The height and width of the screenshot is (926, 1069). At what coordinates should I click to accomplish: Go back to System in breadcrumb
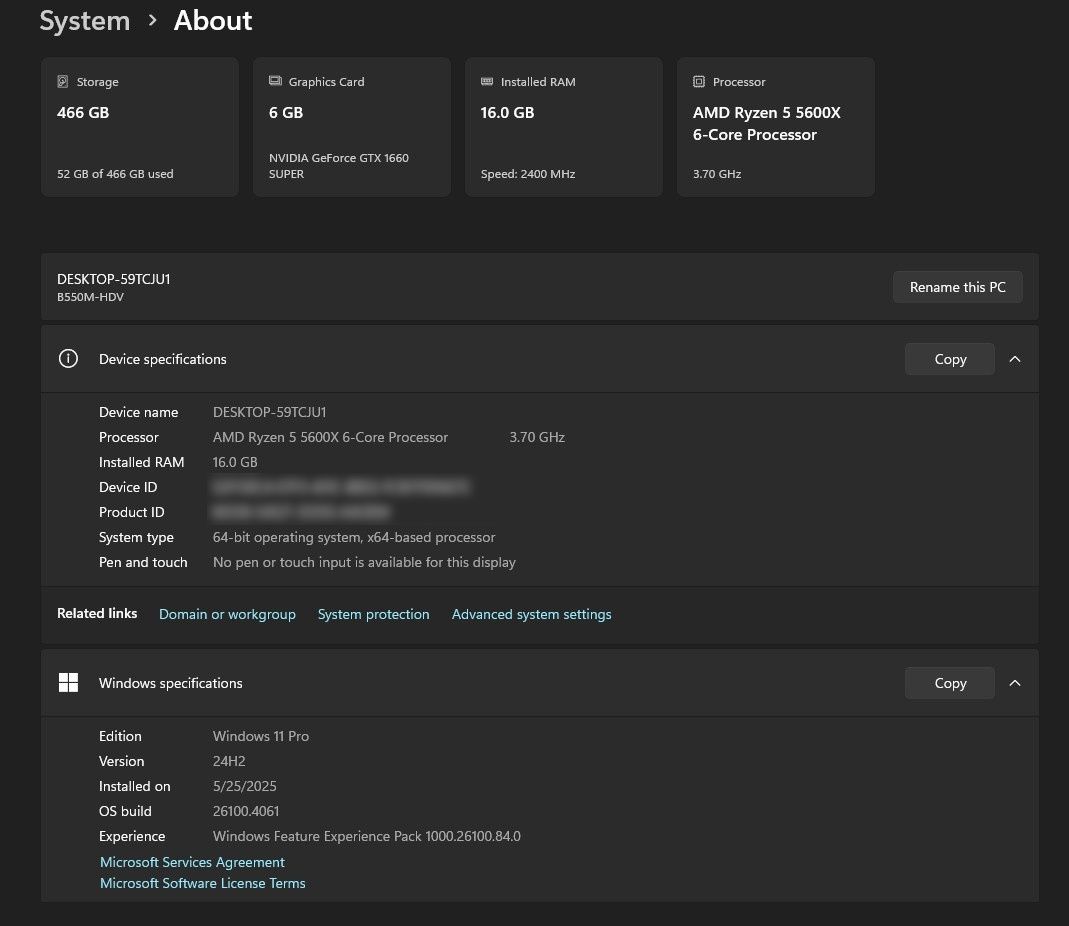[85, 21]
